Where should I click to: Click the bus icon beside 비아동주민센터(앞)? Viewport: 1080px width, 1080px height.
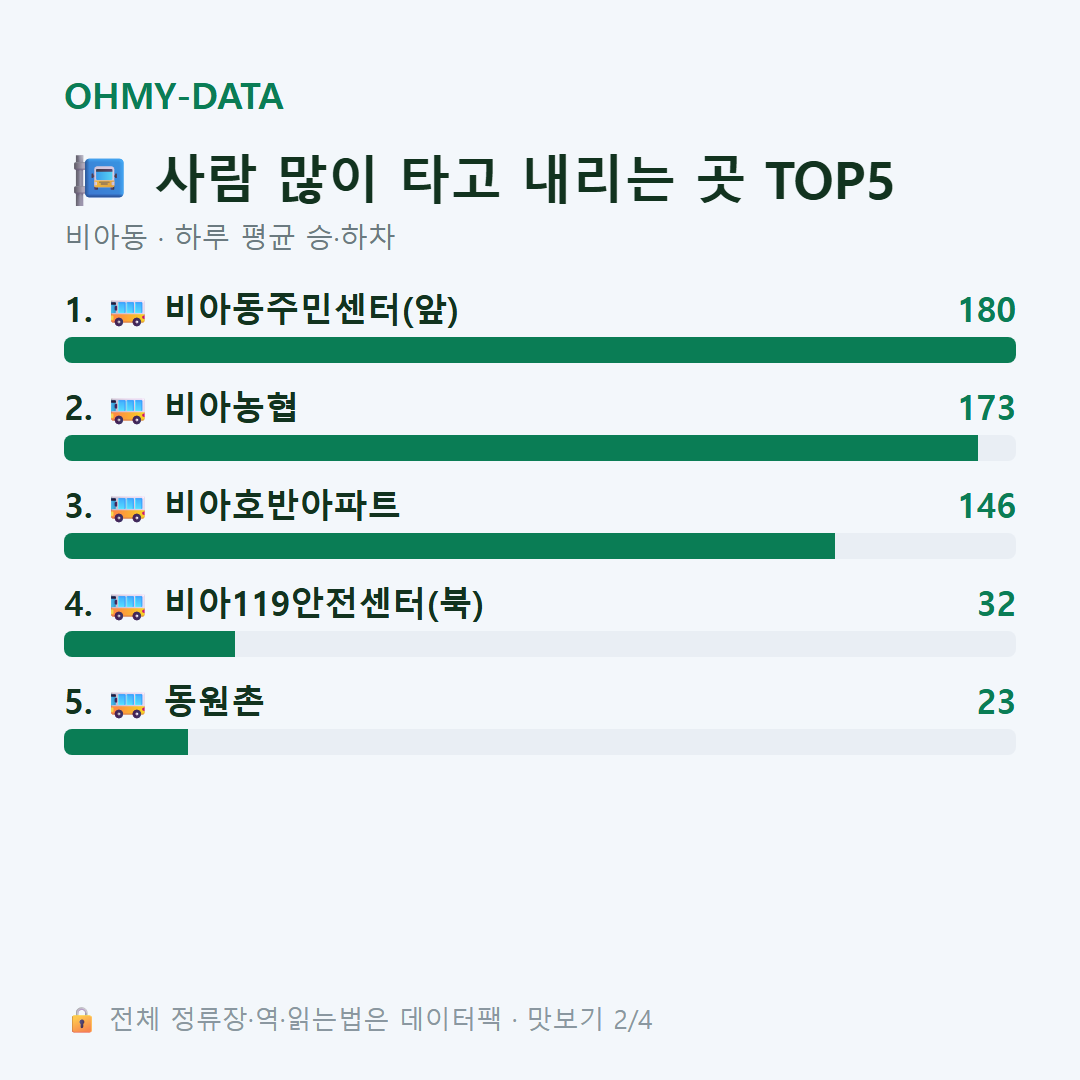128,312
